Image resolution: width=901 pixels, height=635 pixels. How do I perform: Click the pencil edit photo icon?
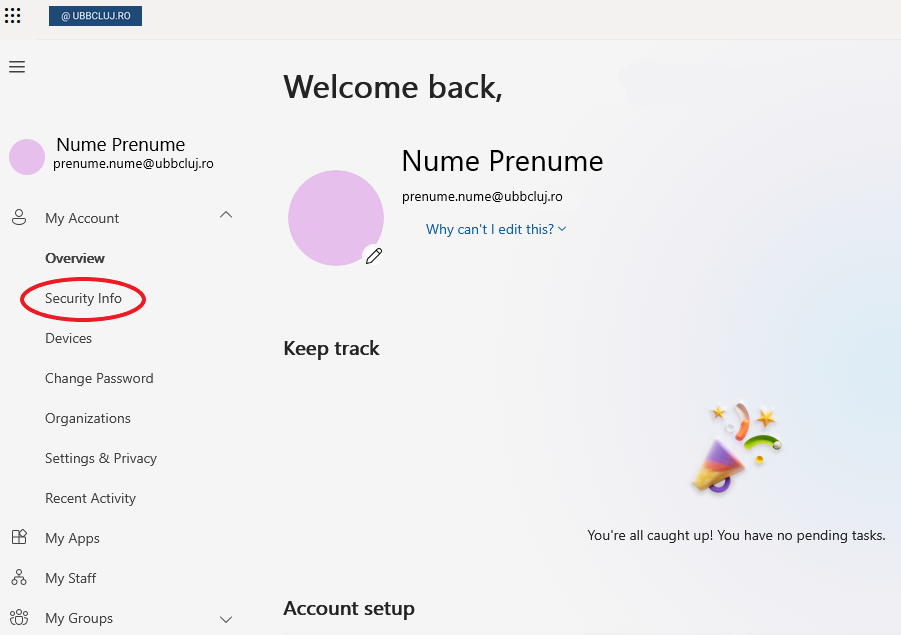[x=374, y=256]
